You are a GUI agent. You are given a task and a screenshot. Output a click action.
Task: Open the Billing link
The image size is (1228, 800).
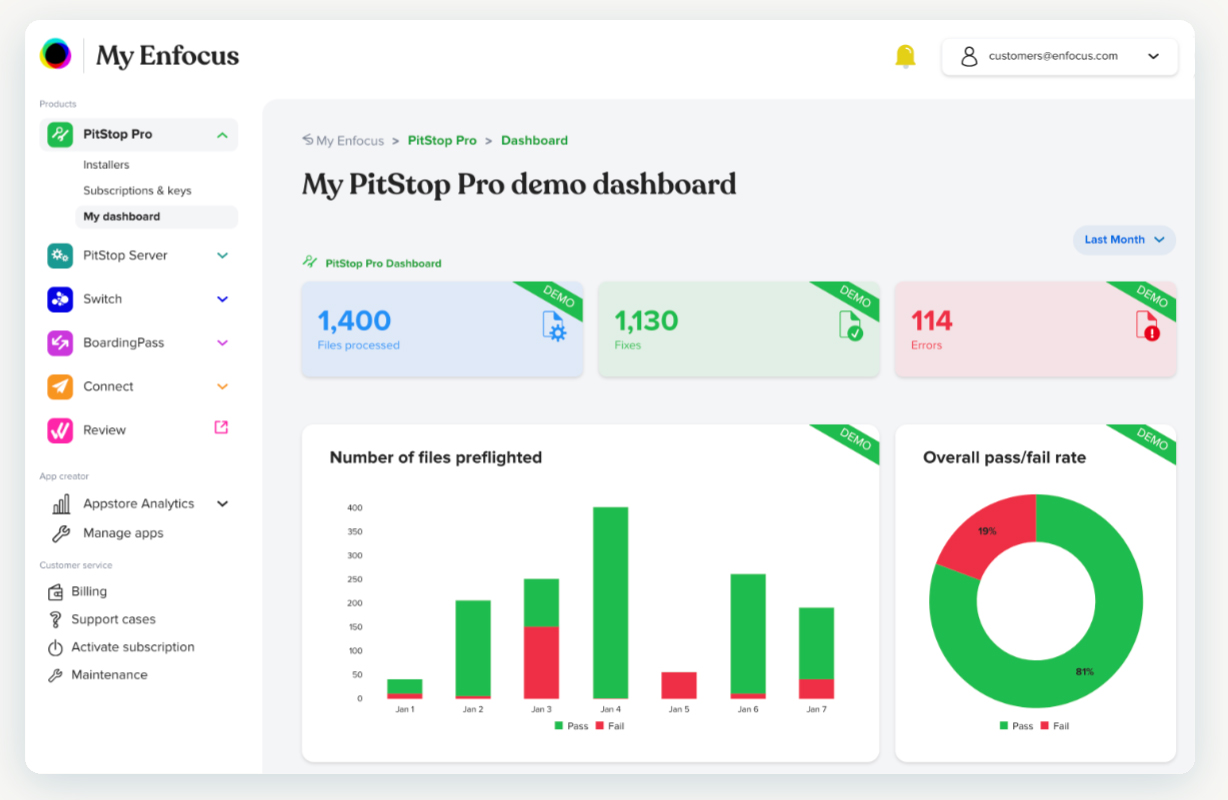89,592
